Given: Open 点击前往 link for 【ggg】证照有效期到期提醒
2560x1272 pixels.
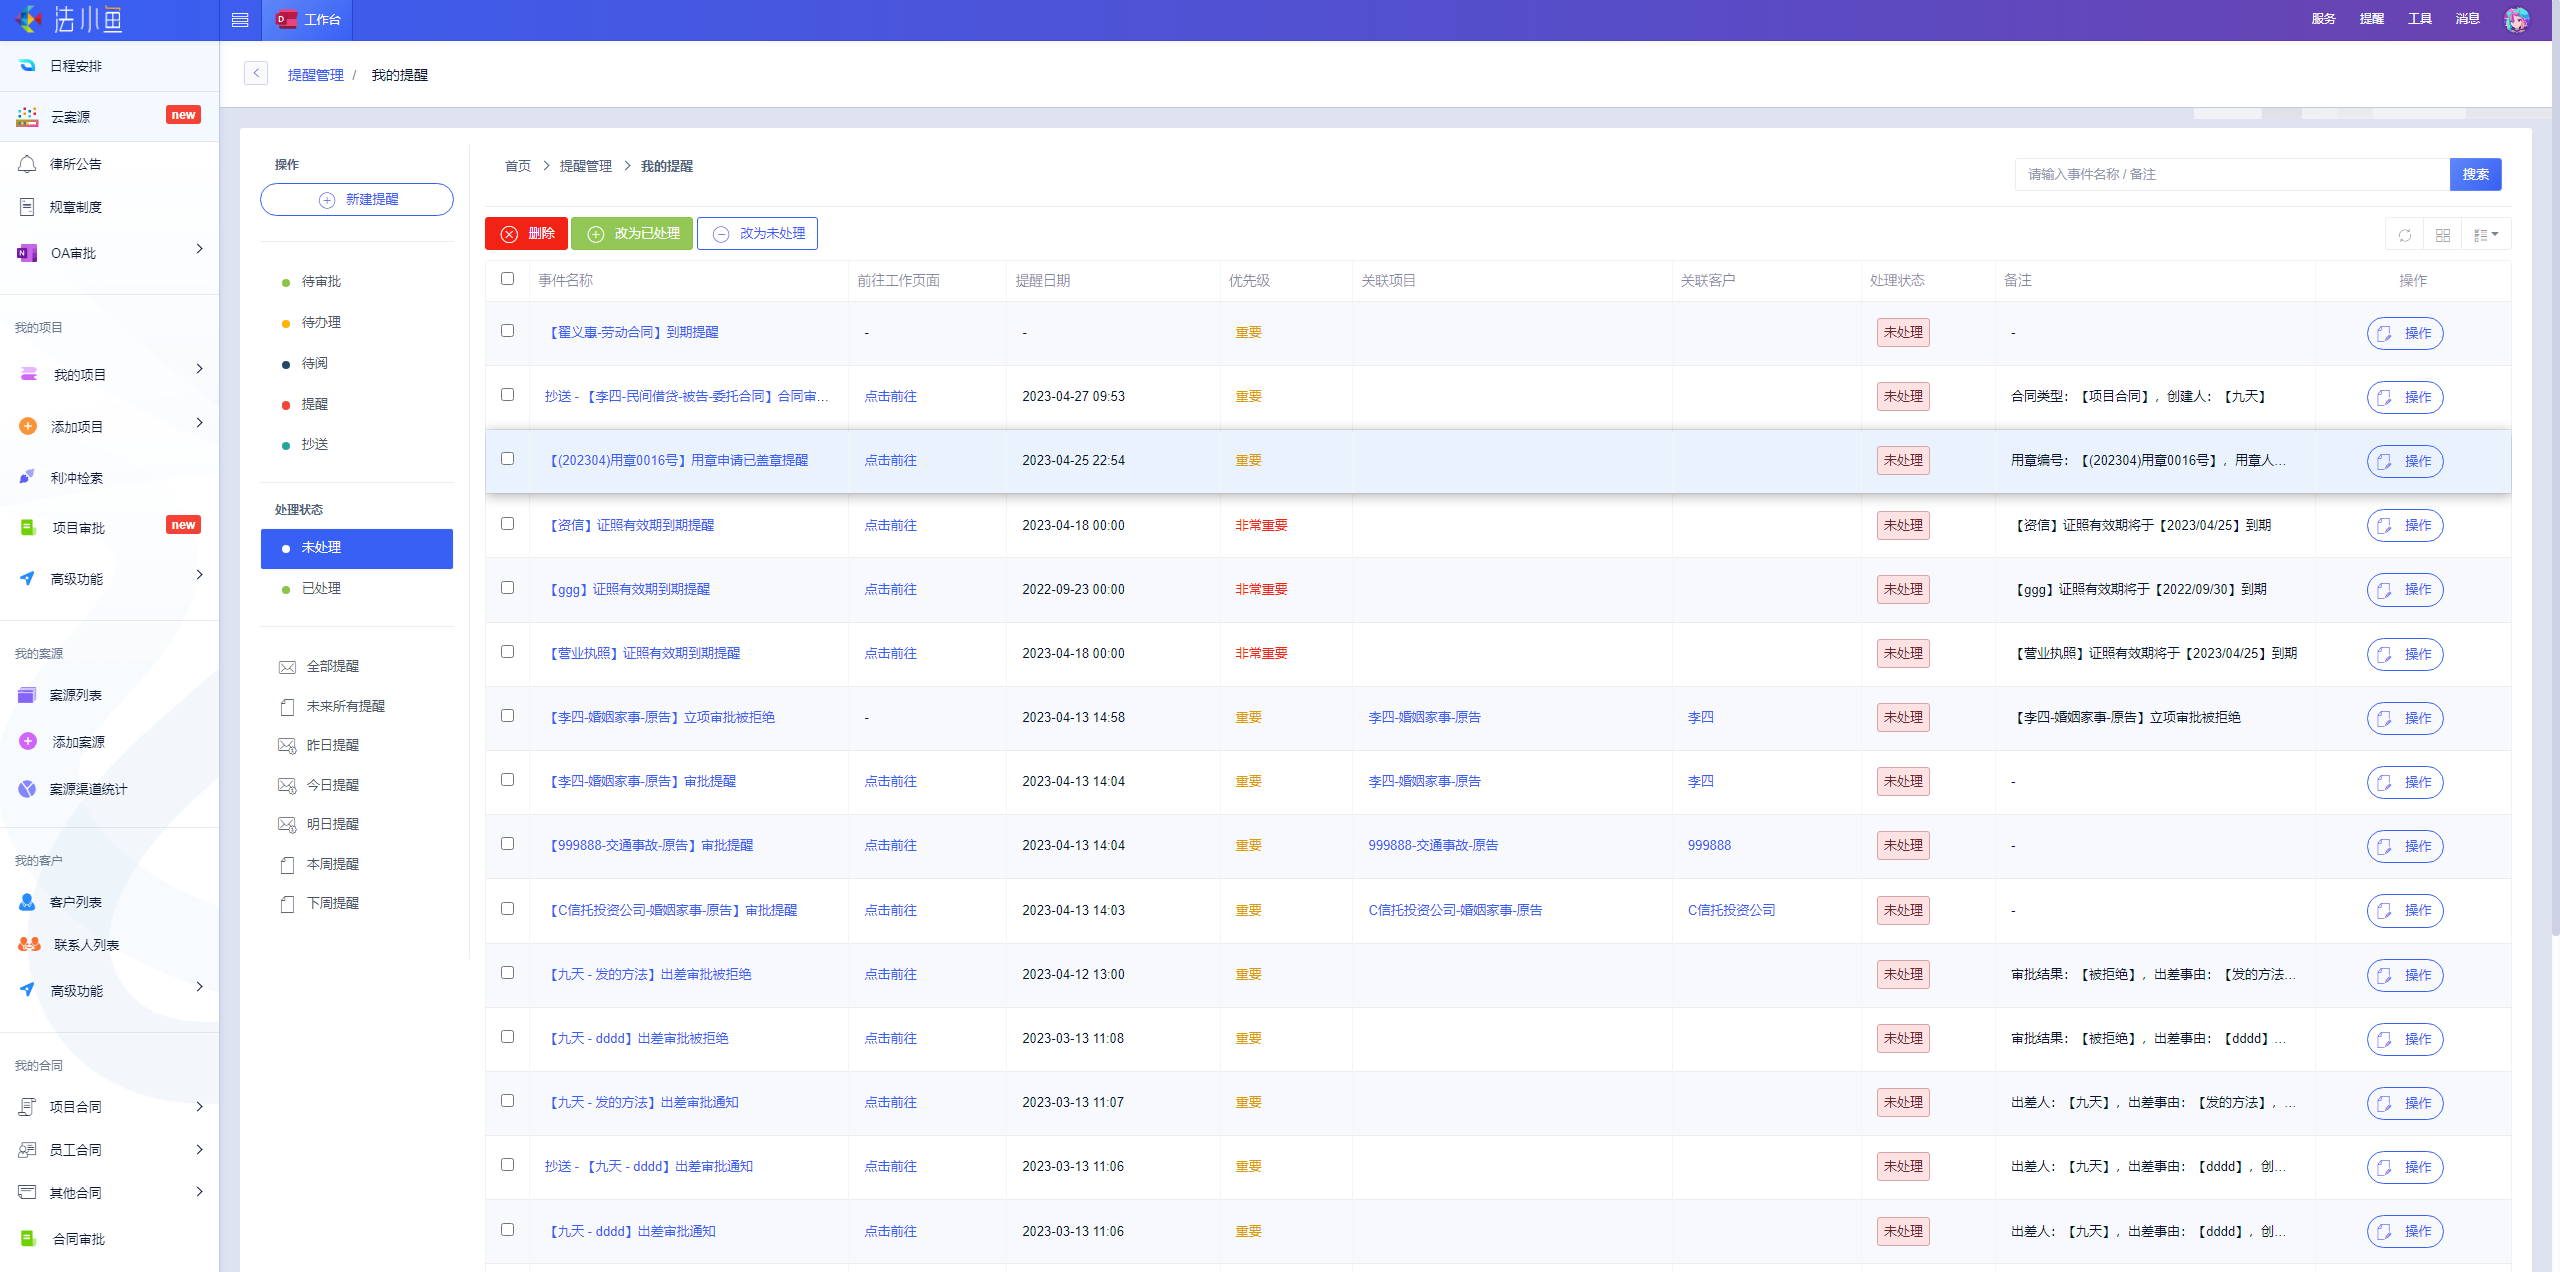Looking at the screenshot, I should 890,589.
